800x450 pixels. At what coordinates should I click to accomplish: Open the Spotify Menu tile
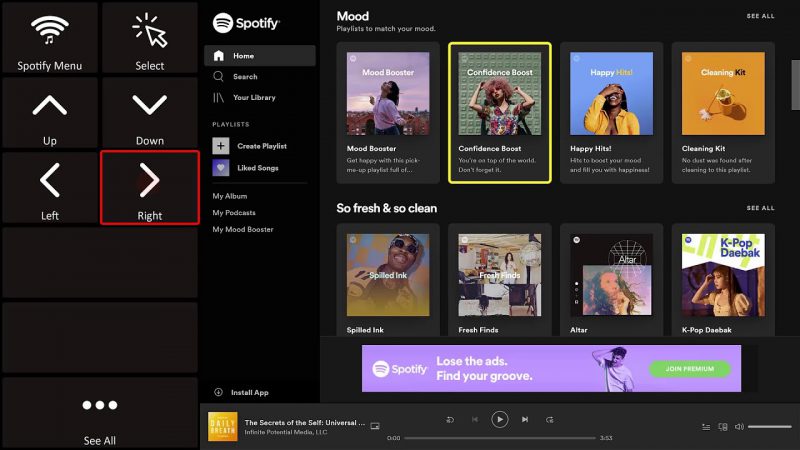49,38
